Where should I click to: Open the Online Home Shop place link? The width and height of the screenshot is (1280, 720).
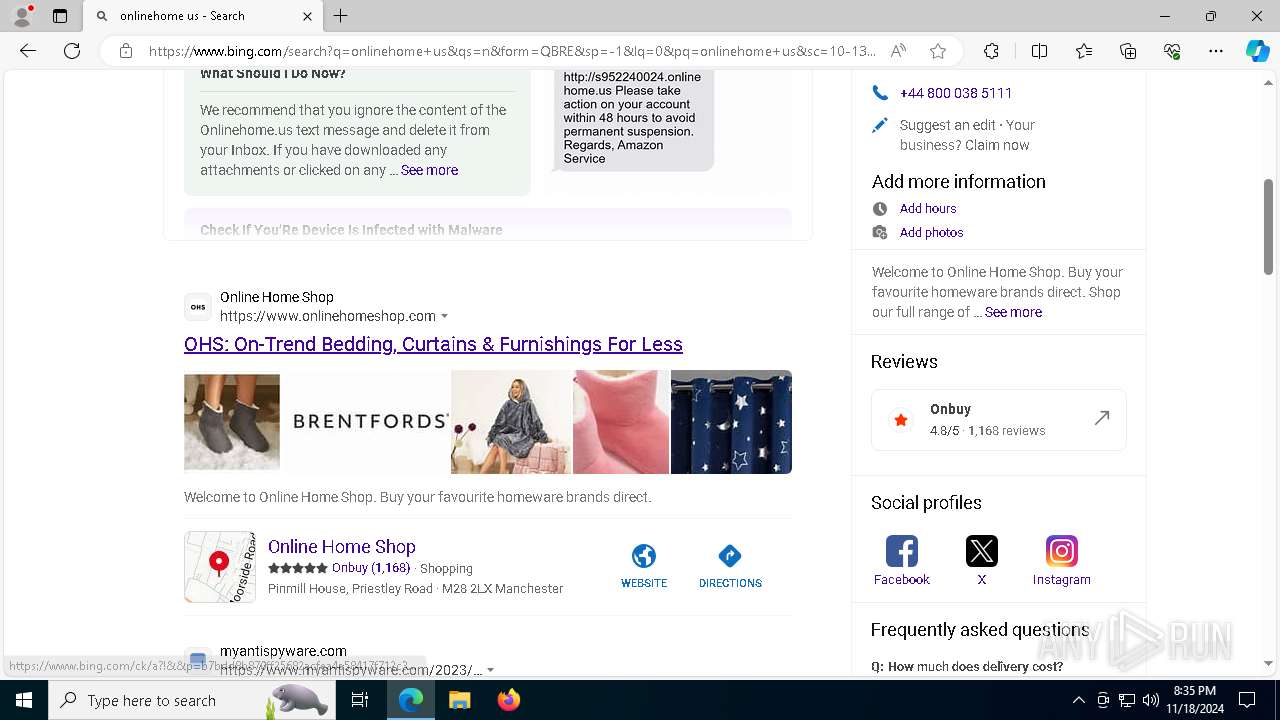(x=342, y=546)
